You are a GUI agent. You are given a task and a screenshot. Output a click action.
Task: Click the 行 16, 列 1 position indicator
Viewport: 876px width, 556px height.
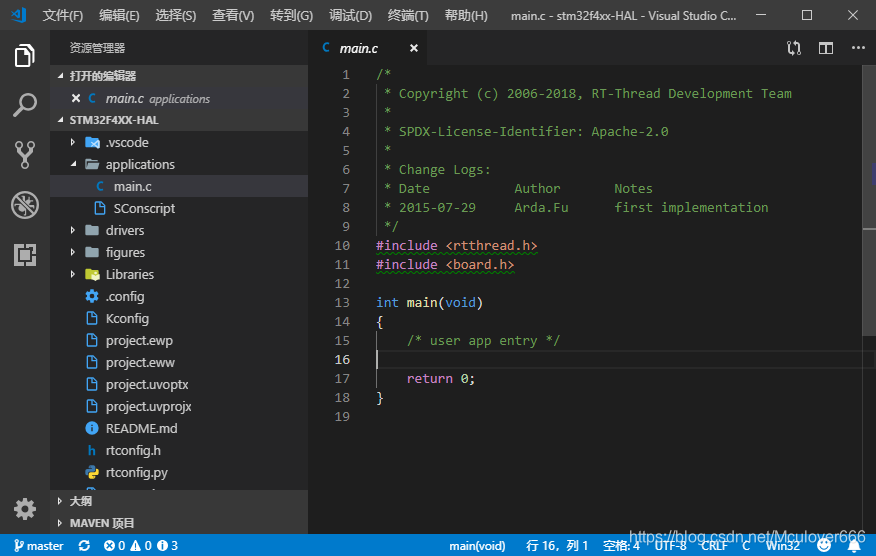click(x=557, y=546)
